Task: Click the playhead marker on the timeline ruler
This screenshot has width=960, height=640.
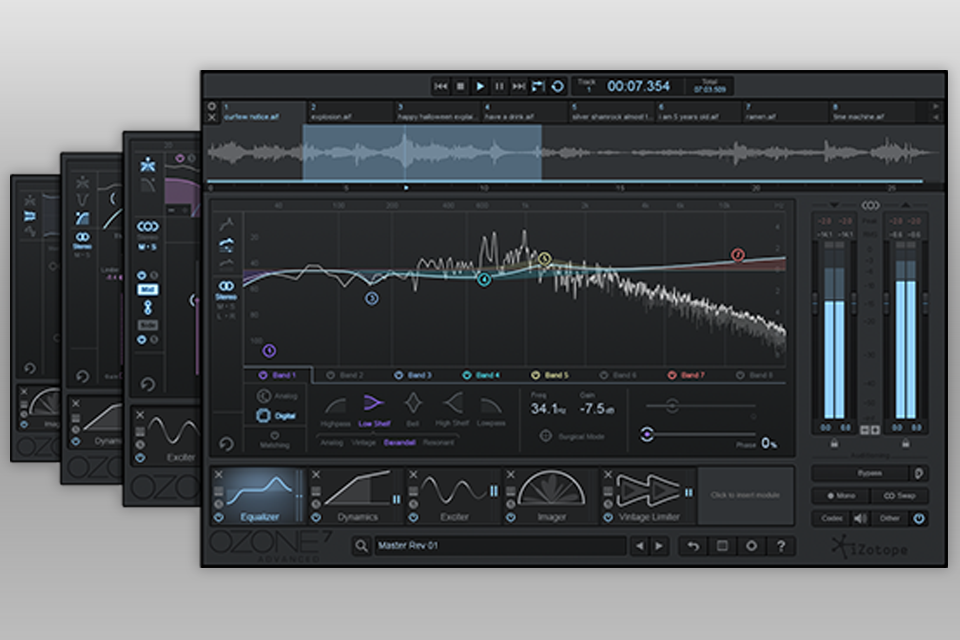Action: point(406,187)
